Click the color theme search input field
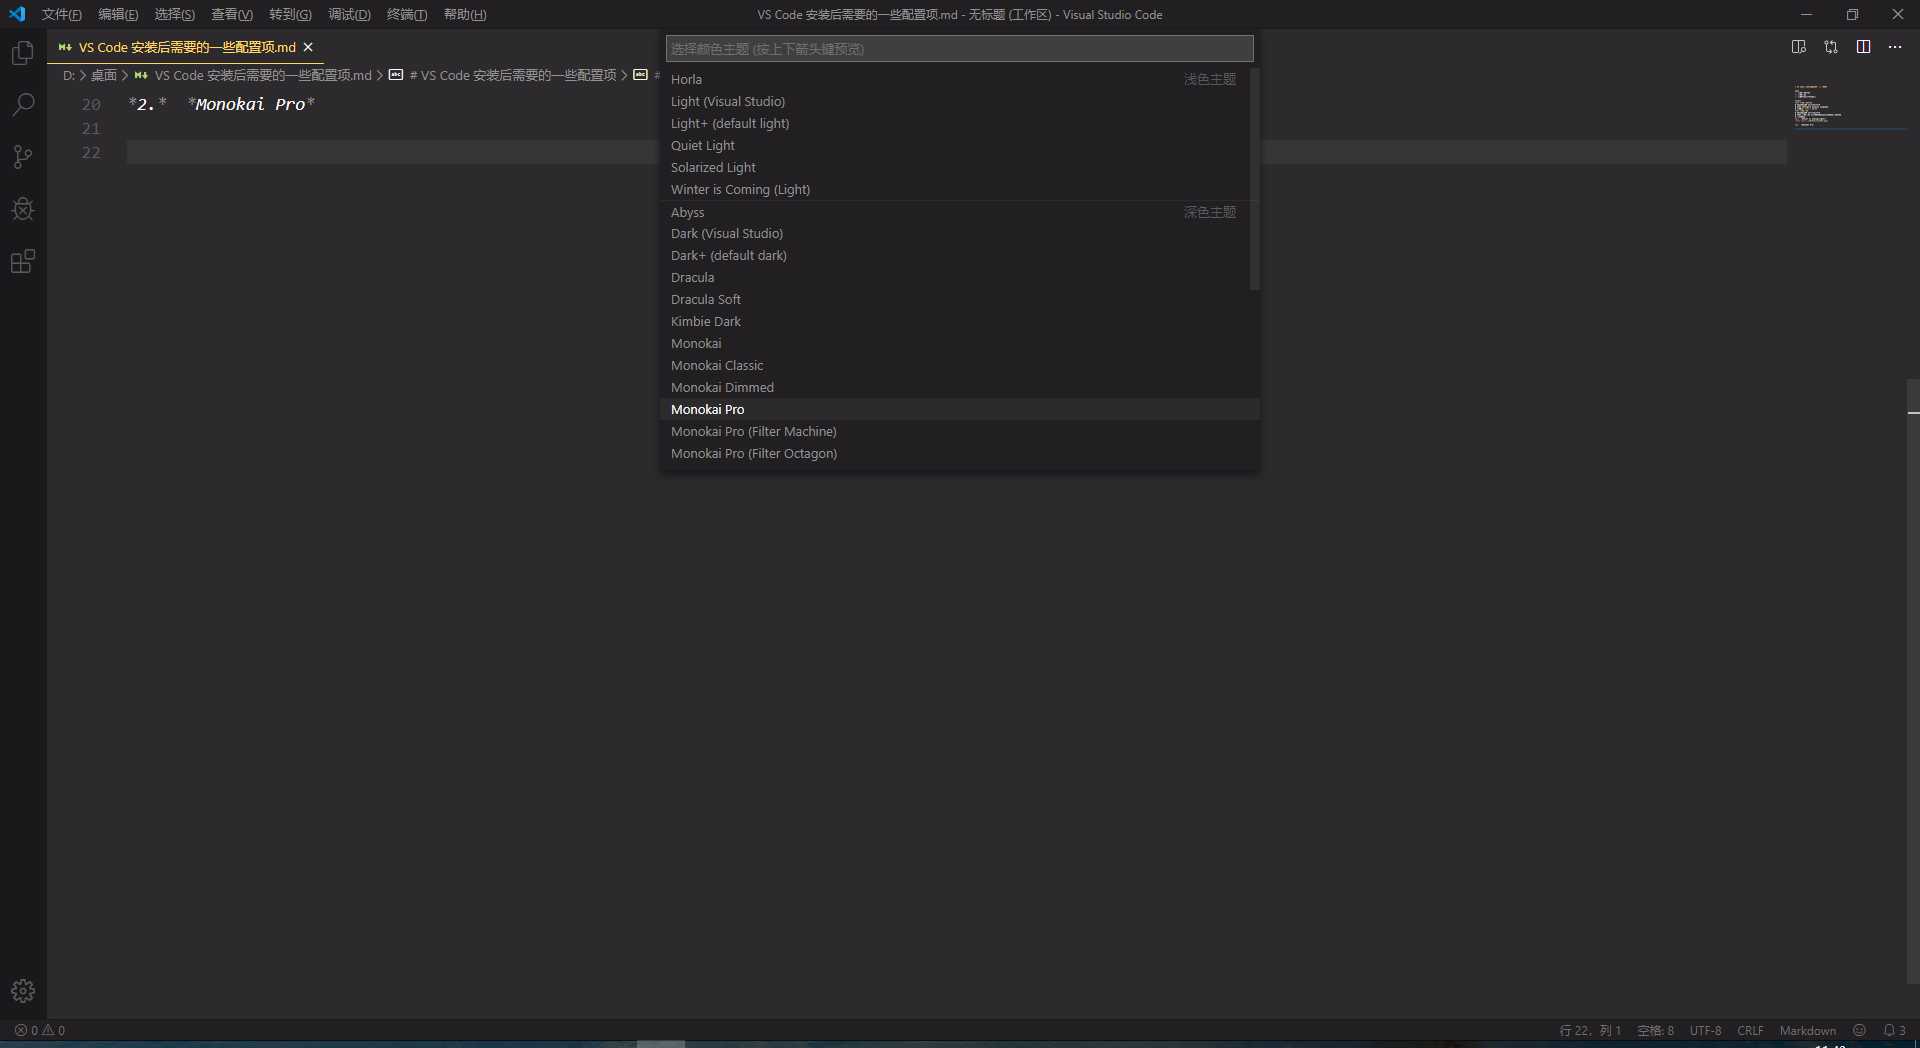This screenshot has width=1920, height=1048. pos(959,49)
